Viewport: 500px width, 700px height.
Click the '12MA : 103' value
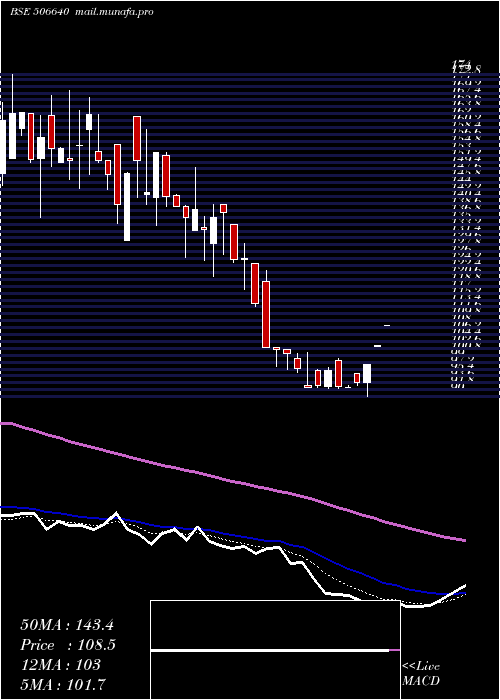pos(60,665)
